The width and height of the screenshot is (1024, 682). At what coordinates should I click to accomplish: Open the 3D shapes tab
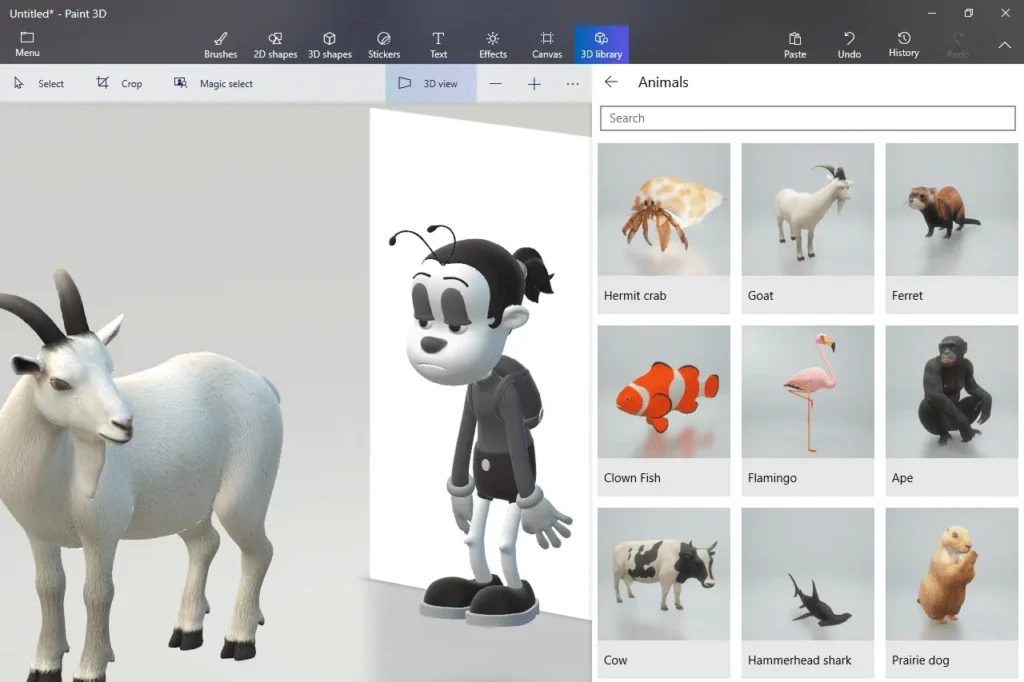(x=330, y=45)
